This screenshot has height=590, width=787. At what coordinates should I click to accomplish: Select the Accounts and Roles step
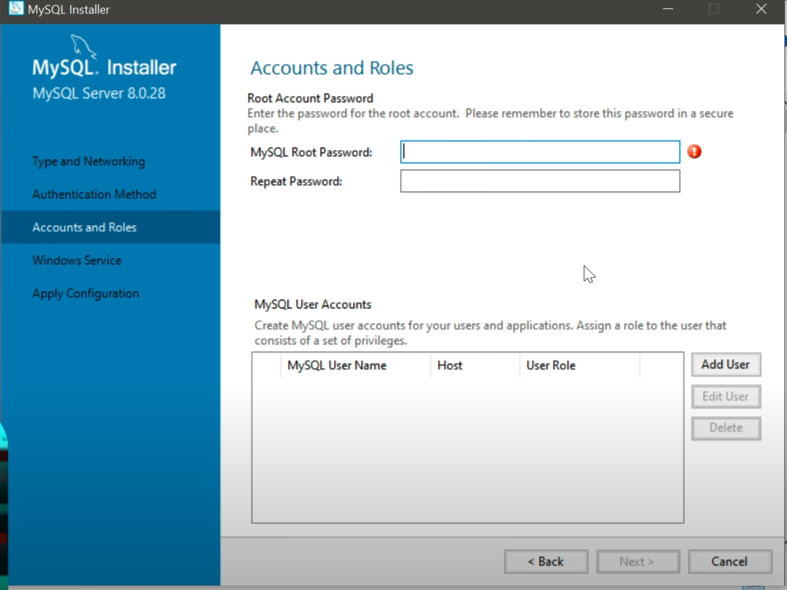click(x=110, y=227)
